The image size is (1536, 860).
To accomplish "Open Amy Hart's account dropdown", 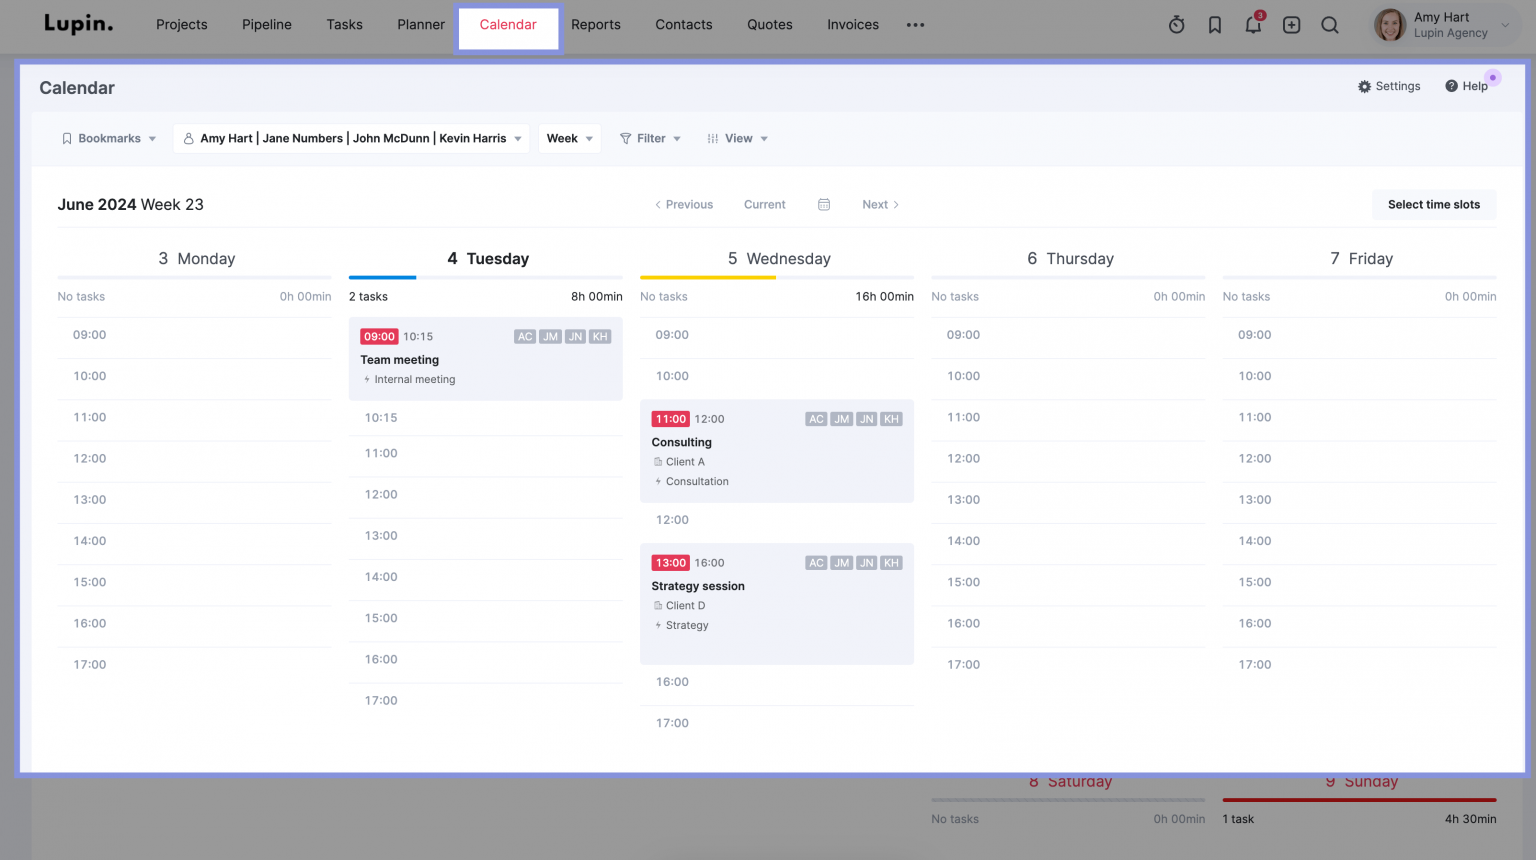I will [x=1440, y=25].
